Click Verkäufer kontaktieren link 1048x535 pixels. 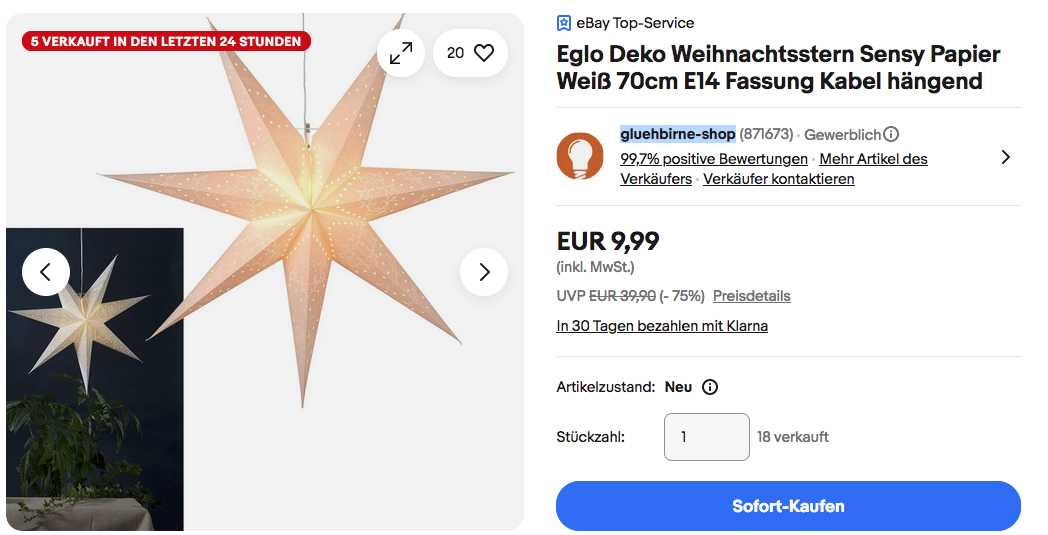point(779,179)
